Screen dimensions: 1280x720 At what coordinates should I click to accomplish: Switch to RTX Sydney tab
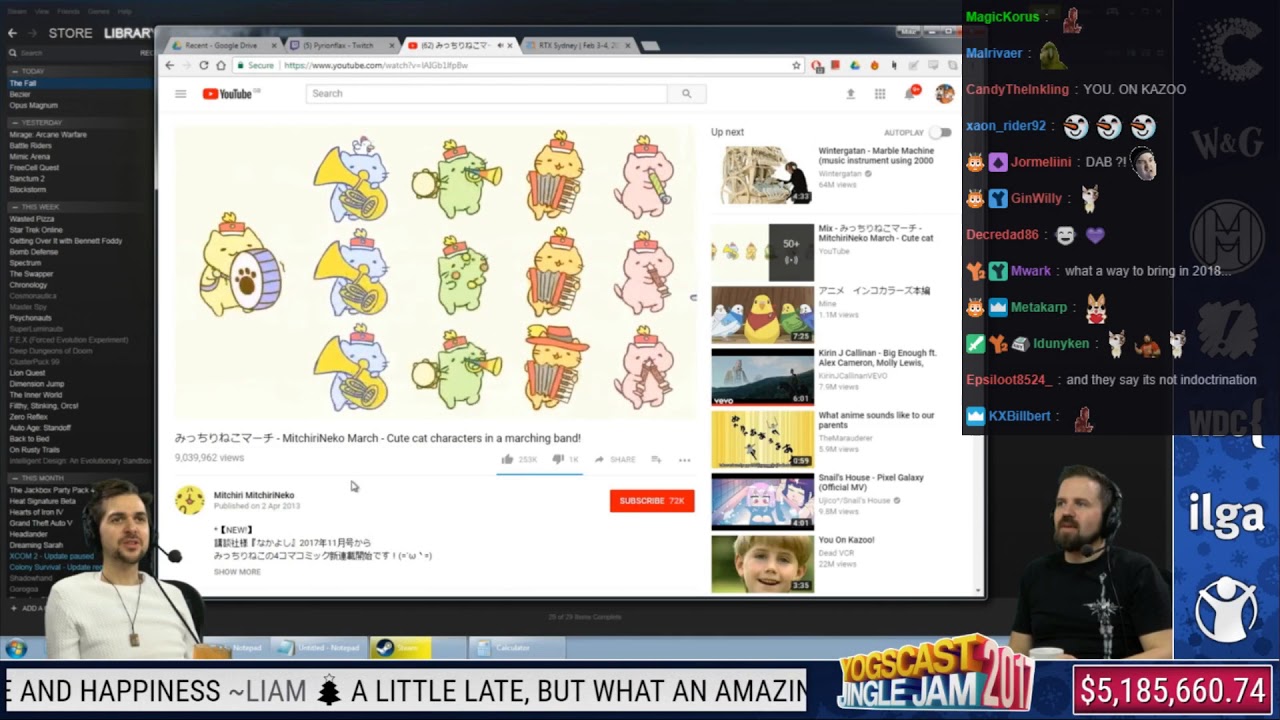click(x=578, y=45)
